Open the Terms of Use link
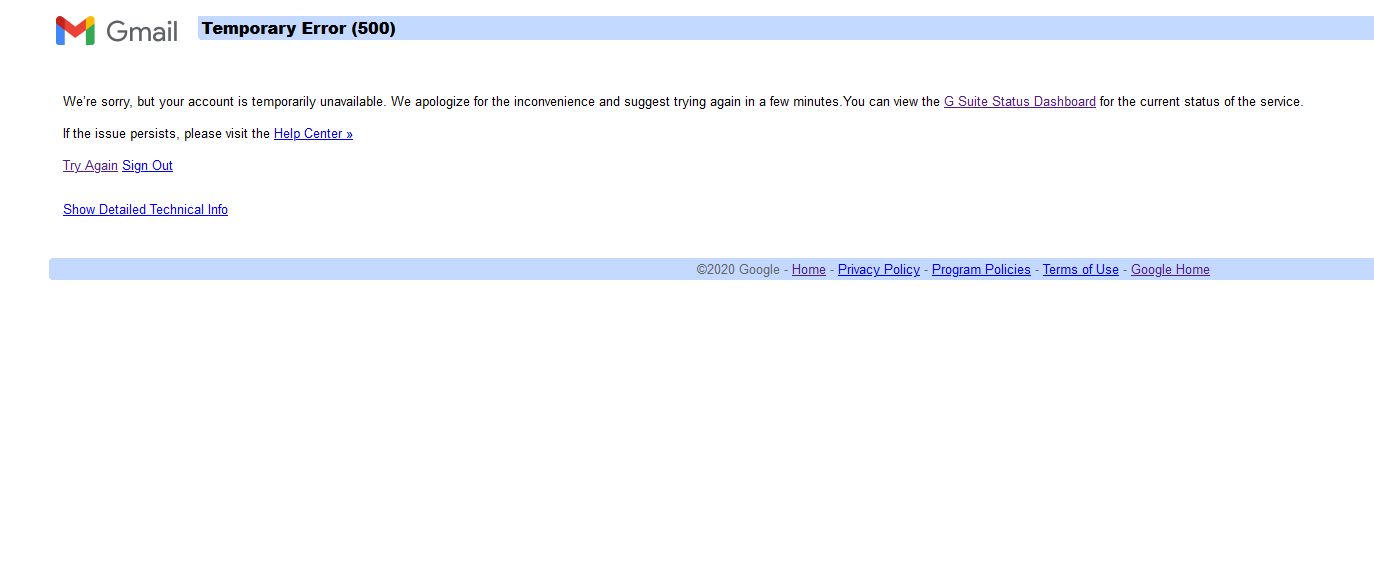This screenshot has height=577, width=1374. click(x=1080, y=270)
